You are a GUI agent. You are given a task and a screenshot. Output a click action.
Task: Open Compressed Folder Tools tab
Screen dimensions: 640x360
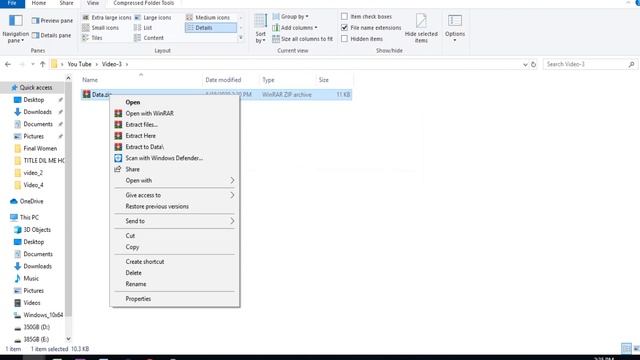(144, 3)
